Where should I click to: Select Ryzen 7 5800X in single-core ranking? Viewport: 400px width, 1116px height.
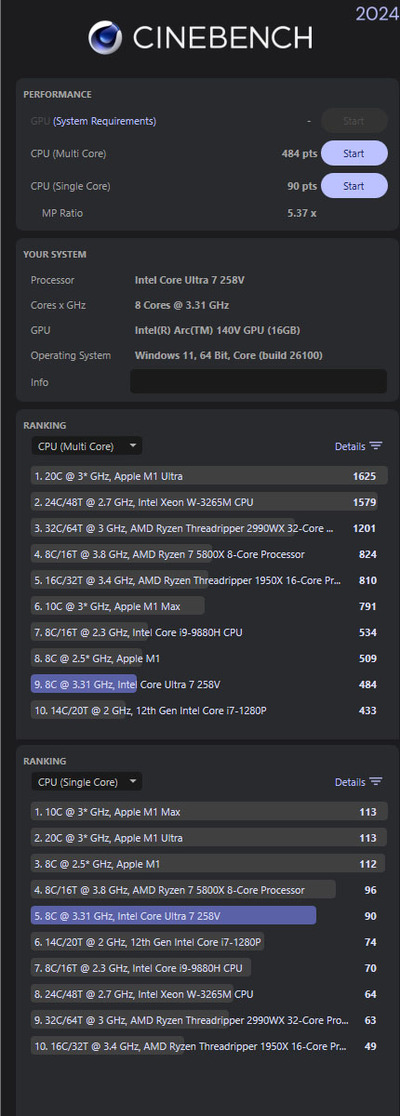[x=209, y=890]
